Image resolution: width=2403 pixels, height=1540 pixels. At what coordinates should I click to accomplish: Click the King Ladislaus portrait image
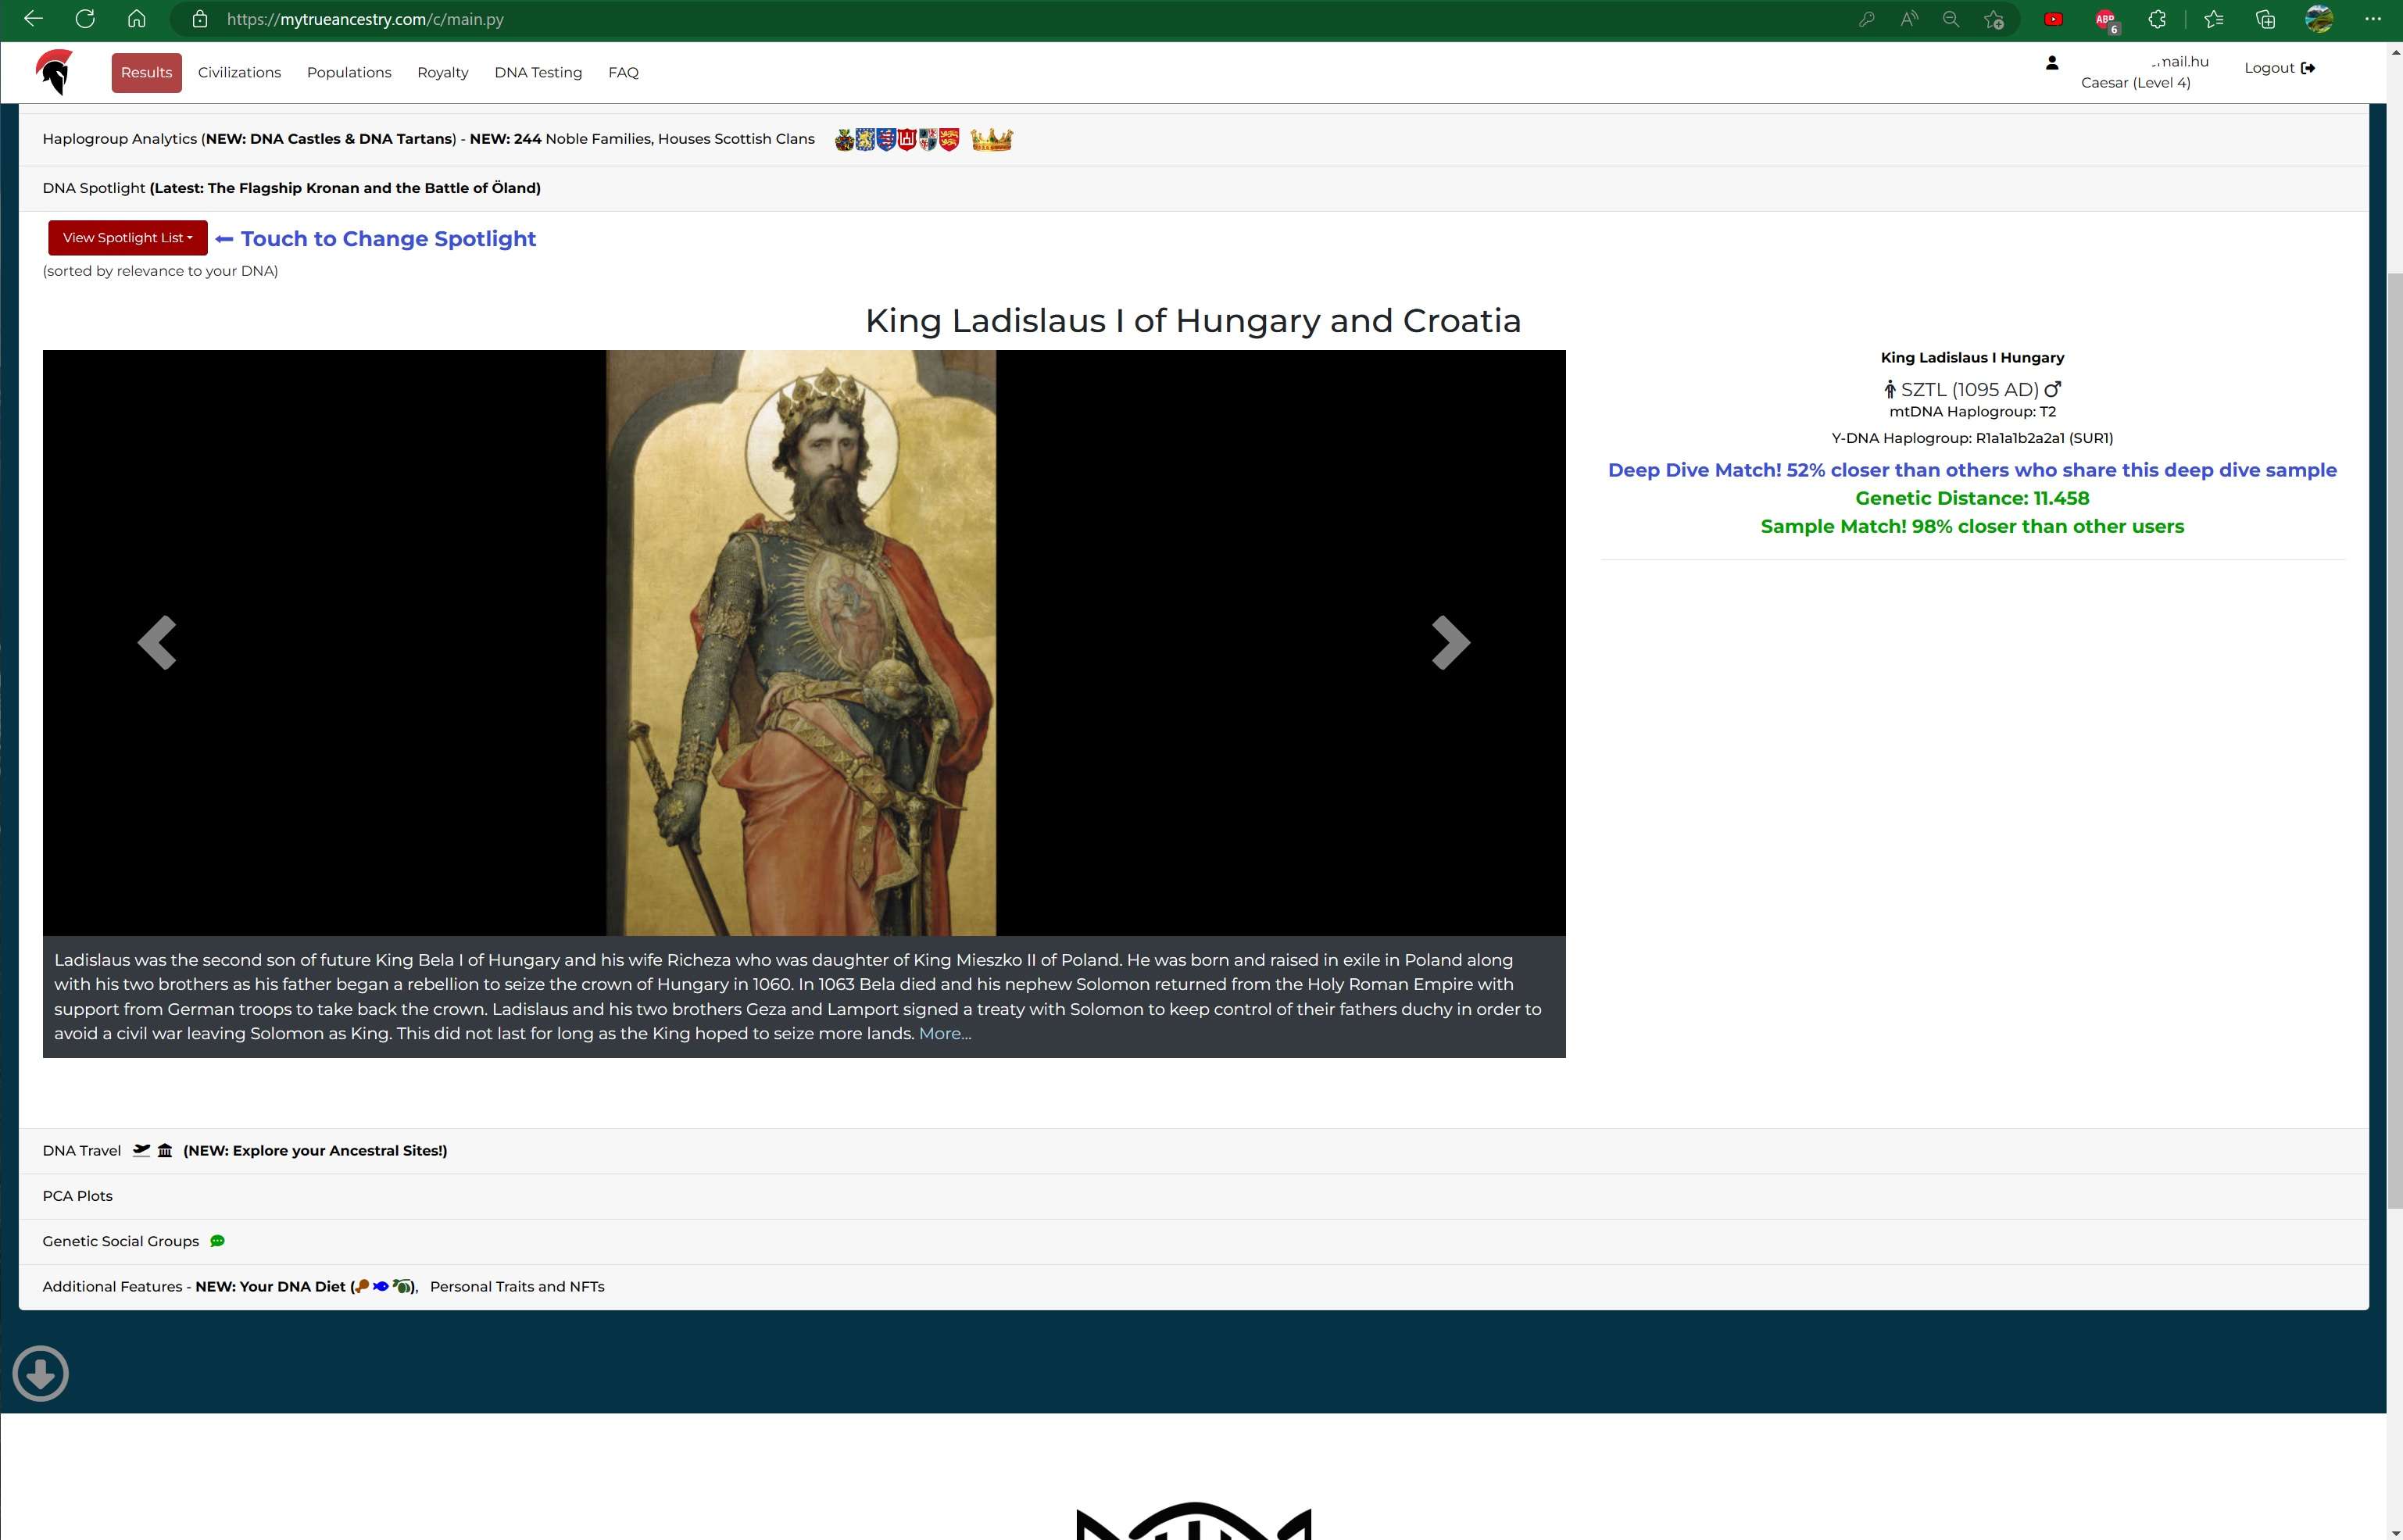tap(801, 642)
